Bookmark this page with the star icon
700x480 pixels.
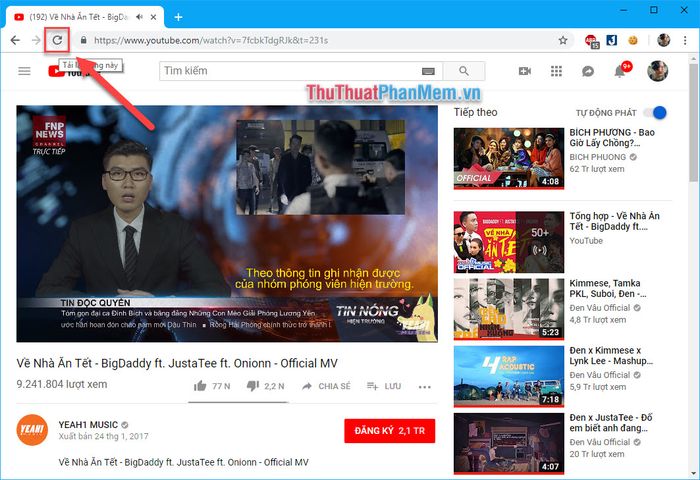(563, 40)
